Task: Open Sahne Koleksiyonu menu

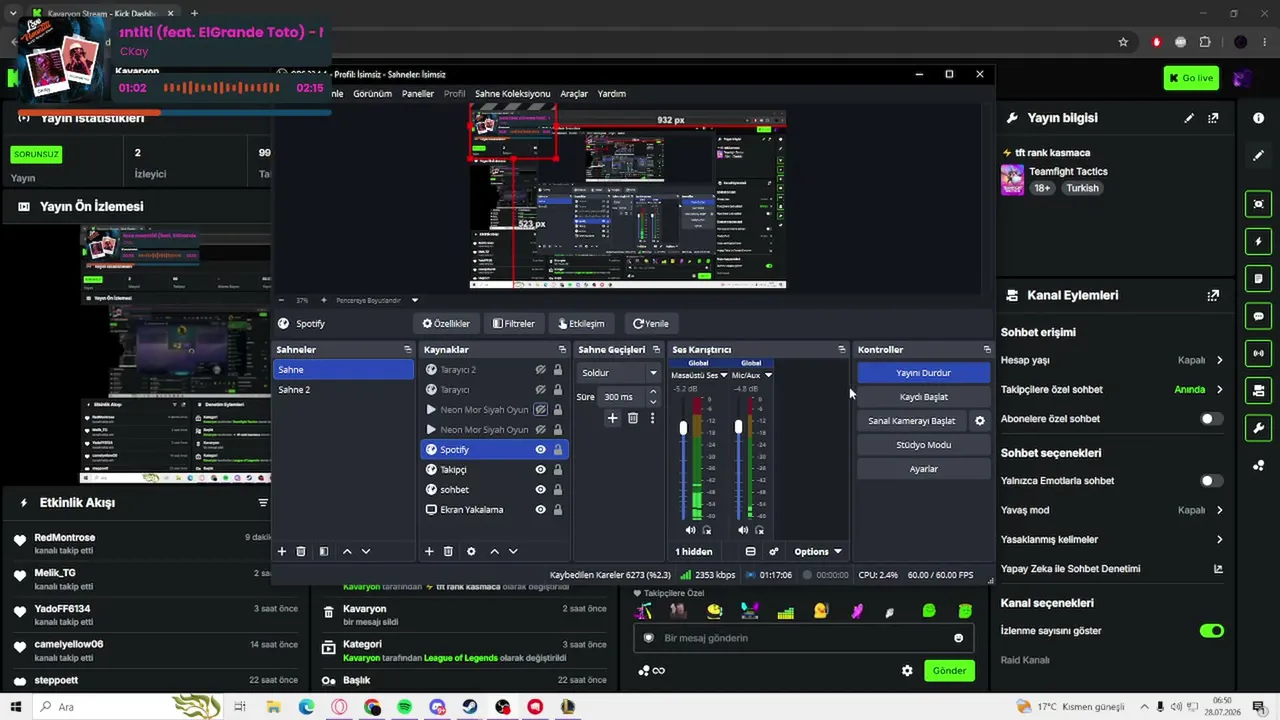Action: click(x=512, y=94)
